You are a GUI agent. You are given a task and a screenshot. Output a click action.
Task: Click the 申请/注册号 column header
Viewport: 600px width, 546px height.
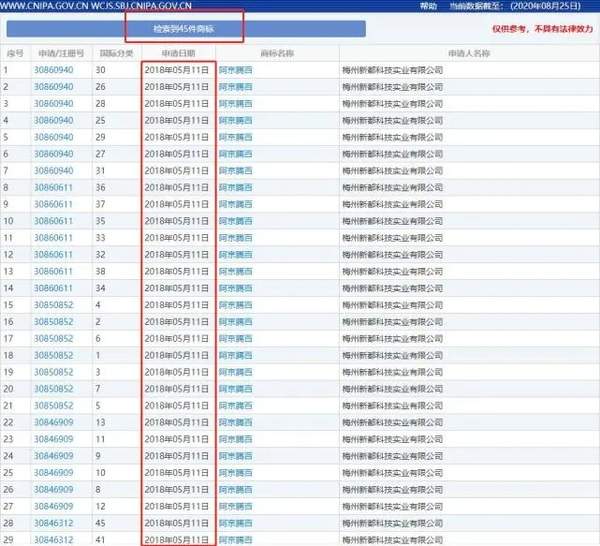click(x=60, y=52)
